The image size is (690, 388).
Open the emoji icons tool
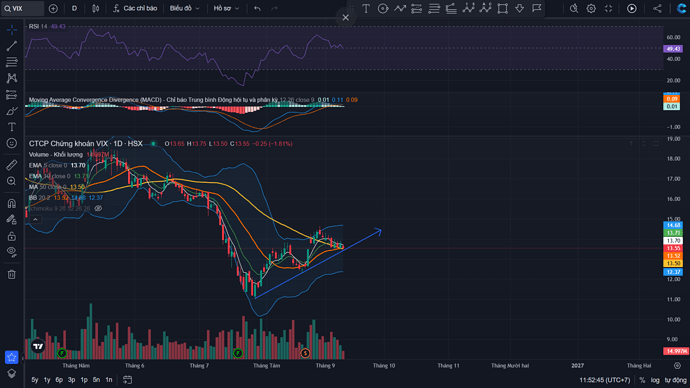(12, 143)
